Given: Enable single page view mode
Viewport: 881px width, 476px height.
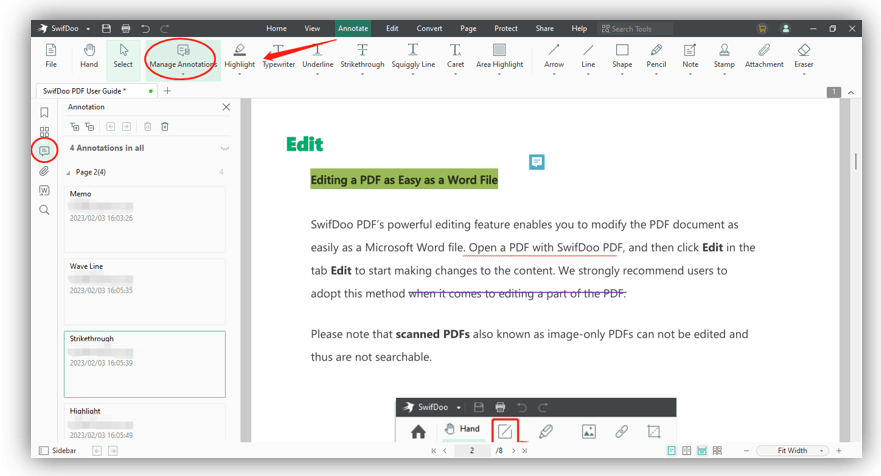Looking at the screenshot, I should tap(671, 451).
